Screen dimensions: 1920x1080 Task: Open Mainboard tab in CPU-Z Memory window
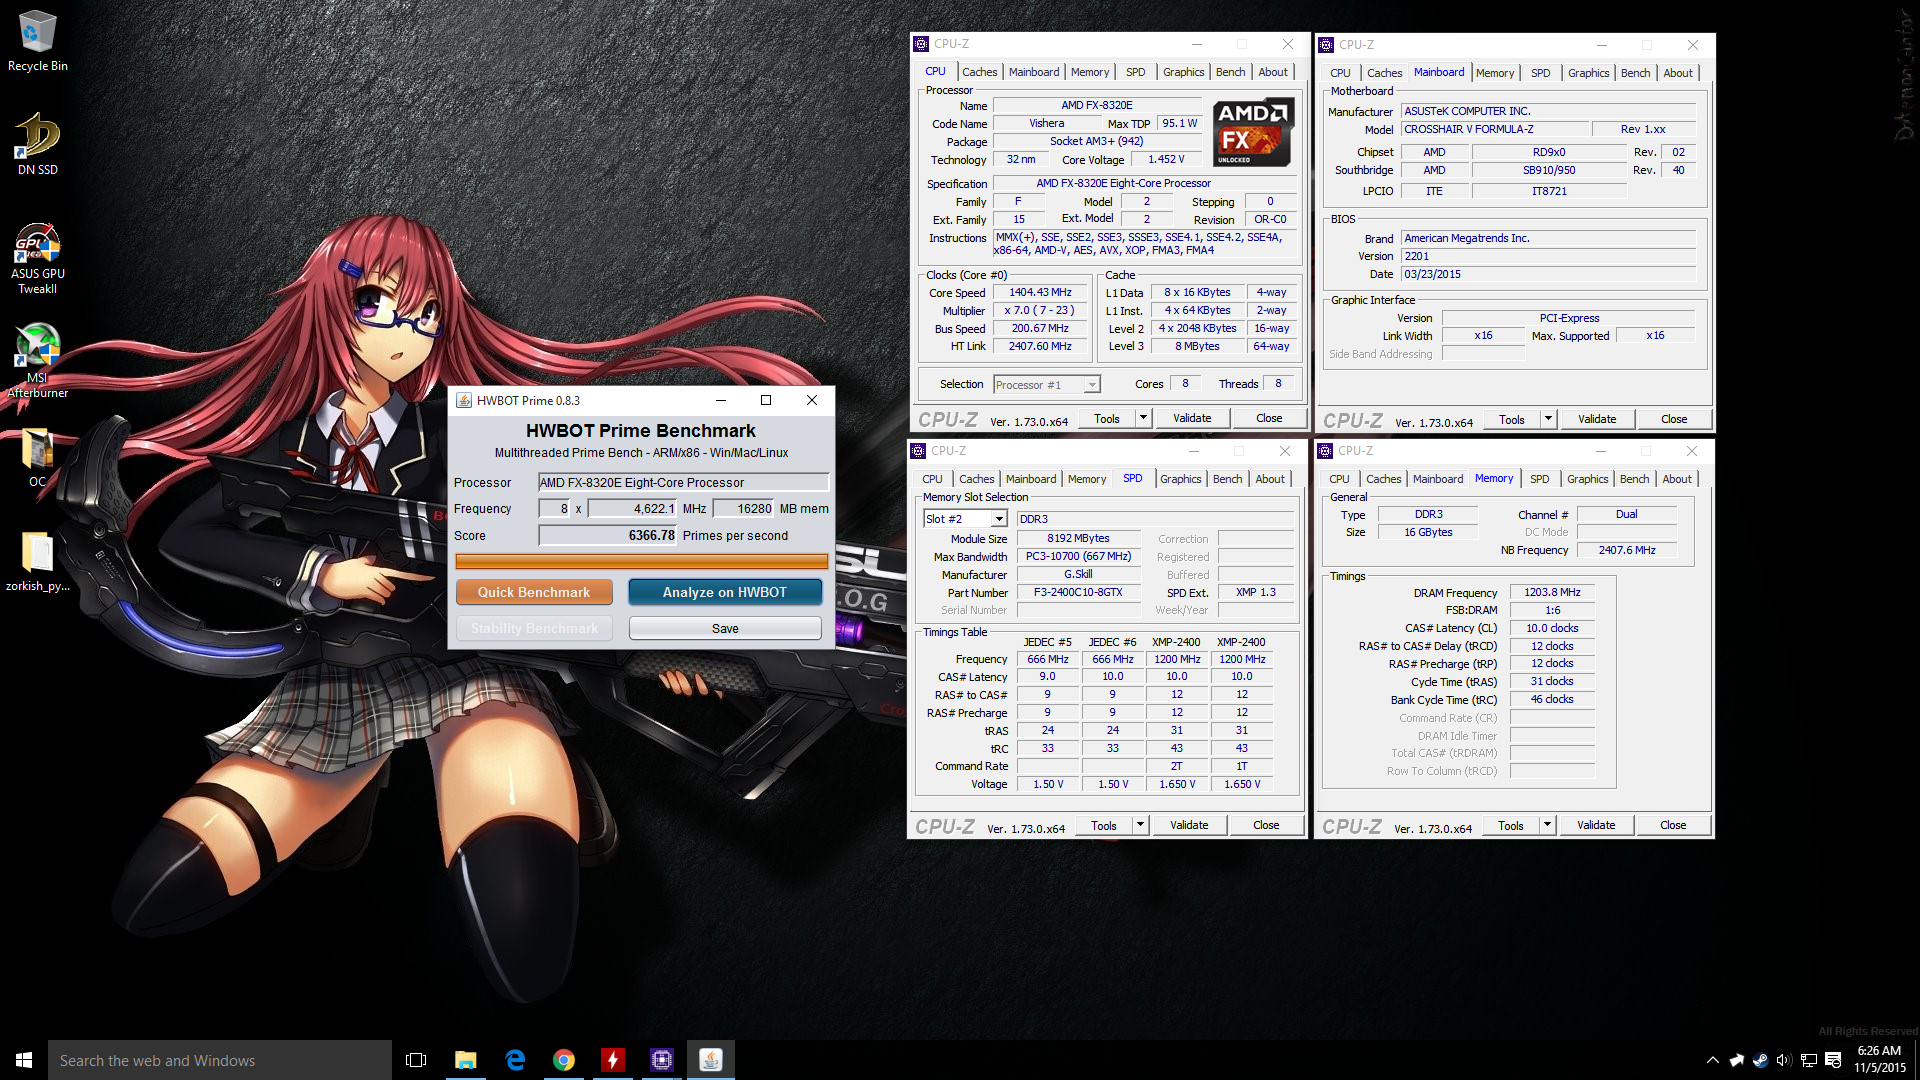(x=1437, y=479)
